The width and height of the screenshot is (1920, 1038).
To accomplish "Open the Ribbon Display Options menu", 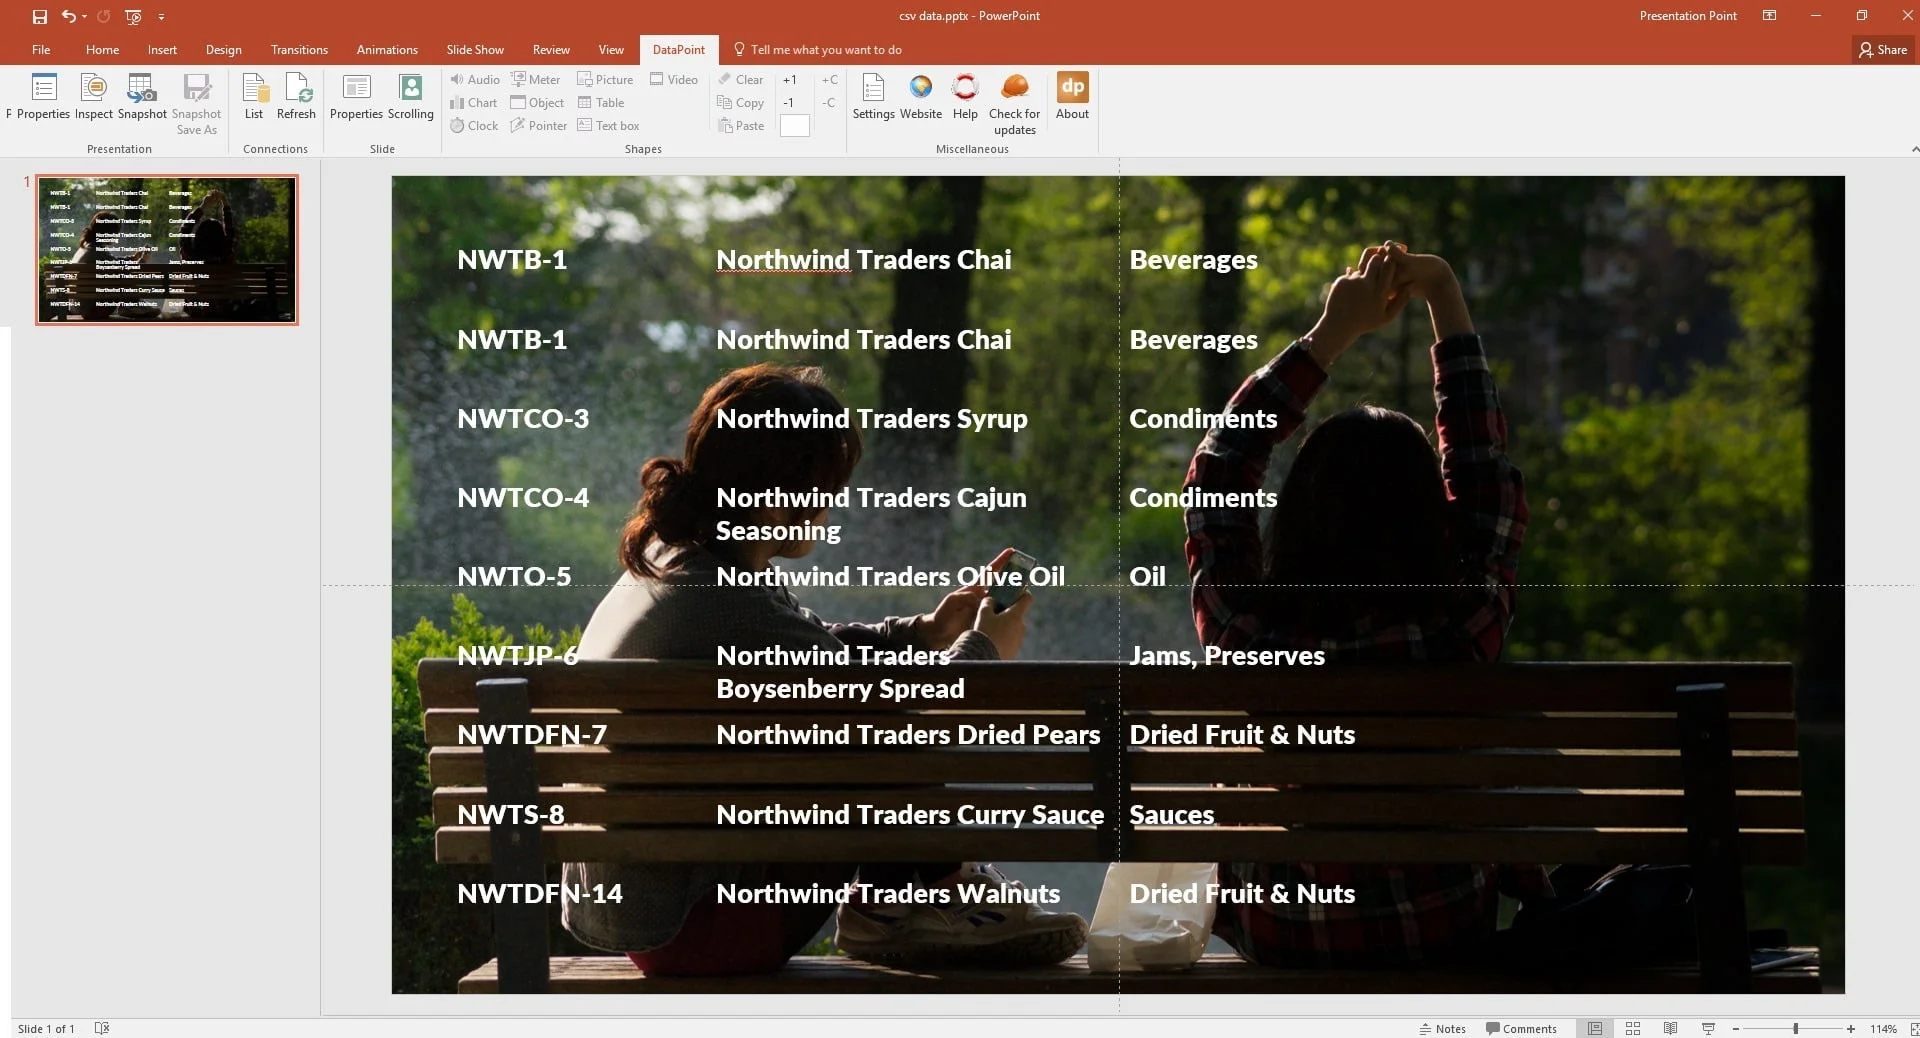I will [x=1768, y=15].
